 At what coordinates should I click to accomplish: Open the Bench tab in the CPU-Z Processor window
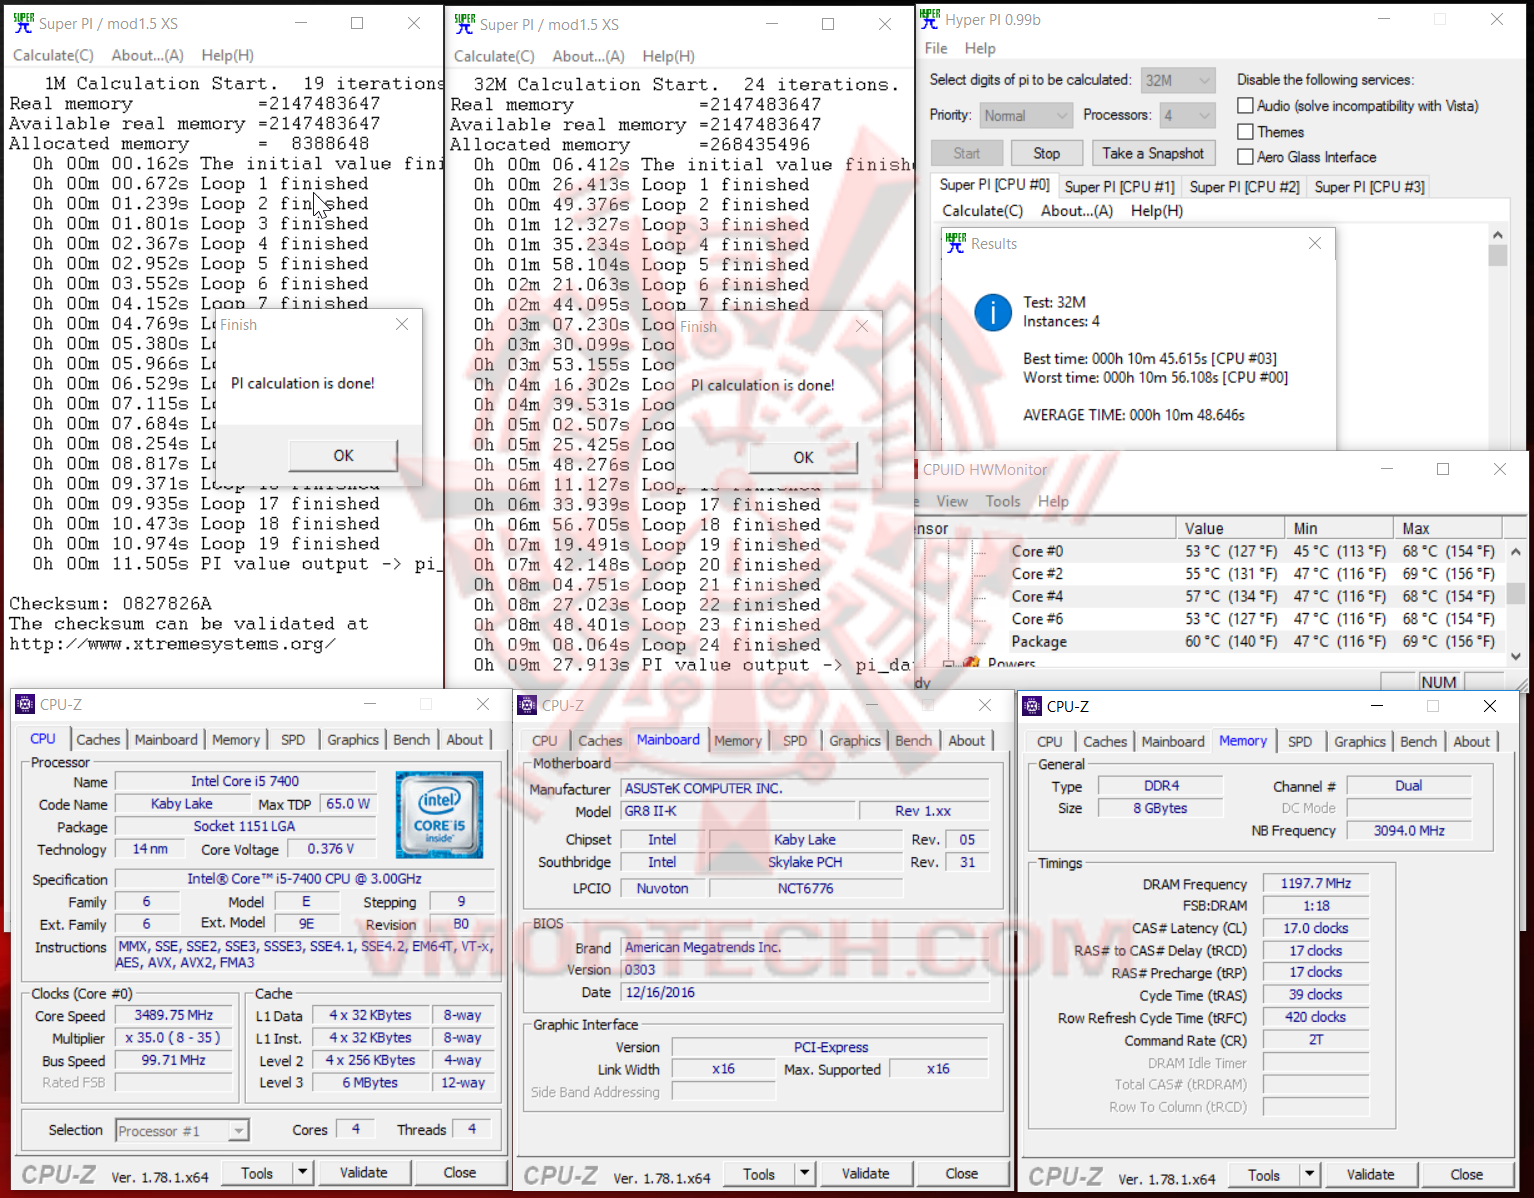411,740
